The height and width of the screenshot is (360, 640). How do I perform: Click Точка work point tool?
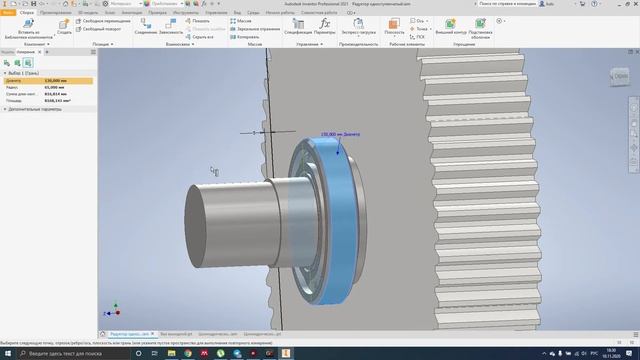coord(418,29)
